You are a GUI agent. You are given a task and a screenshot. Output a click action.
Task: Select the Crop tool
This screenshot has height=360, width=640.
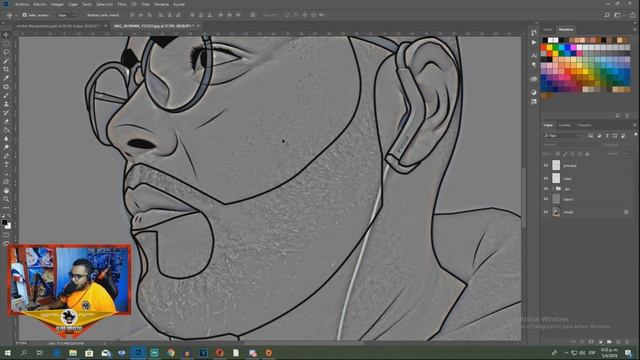(6, 69)
